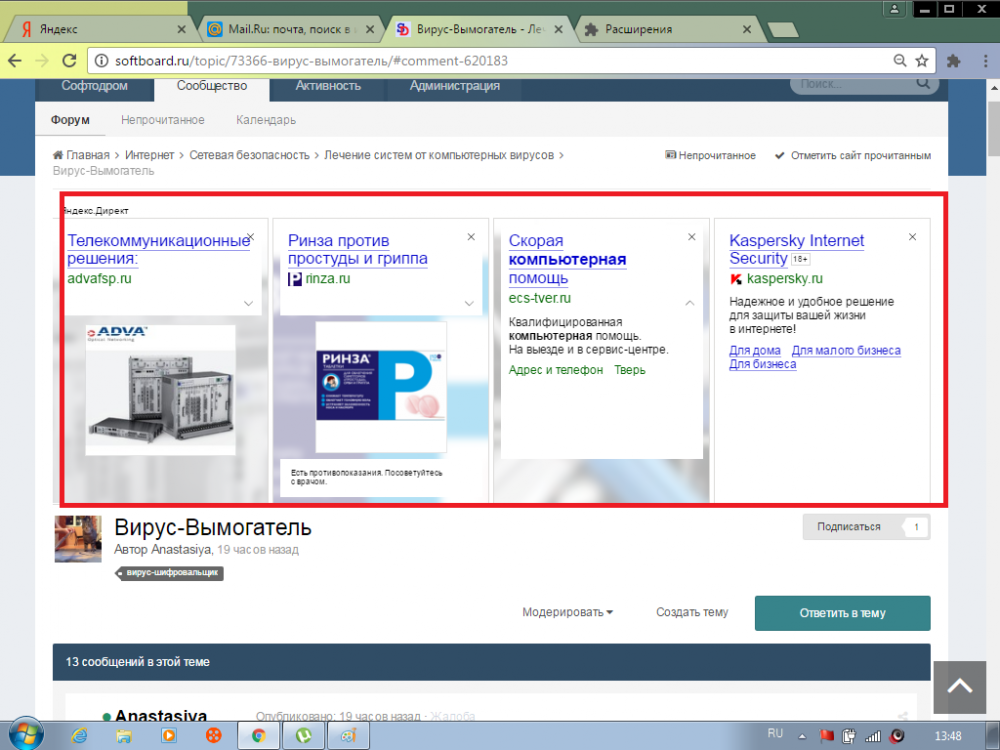Expand the advafsp.ru ad chevron
The width and height of the screenshot is (1000, 750).
pos(249,302)
